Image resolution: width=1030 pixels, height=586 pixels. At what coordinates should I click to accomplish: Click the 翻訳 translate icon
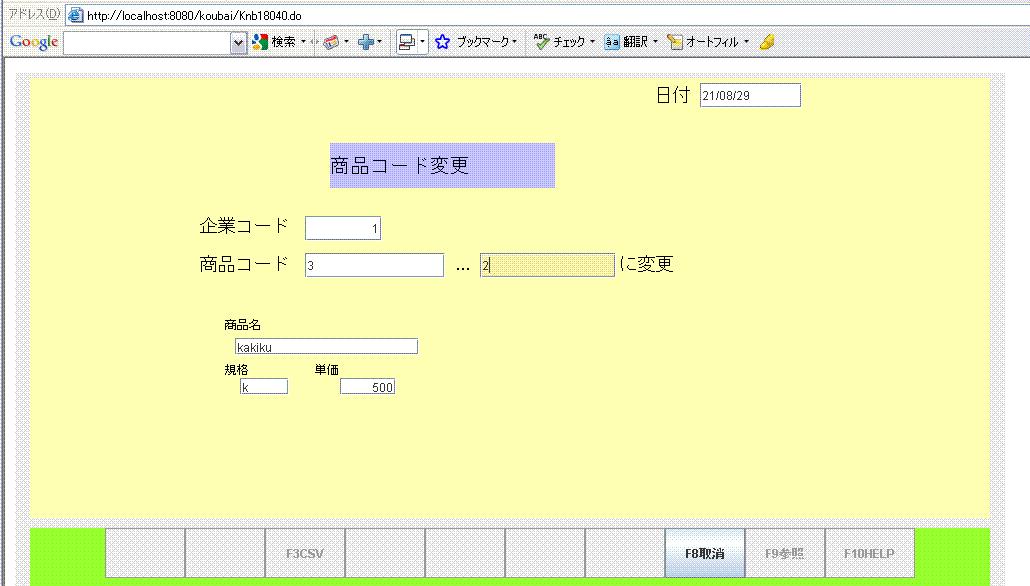[612, 42]
